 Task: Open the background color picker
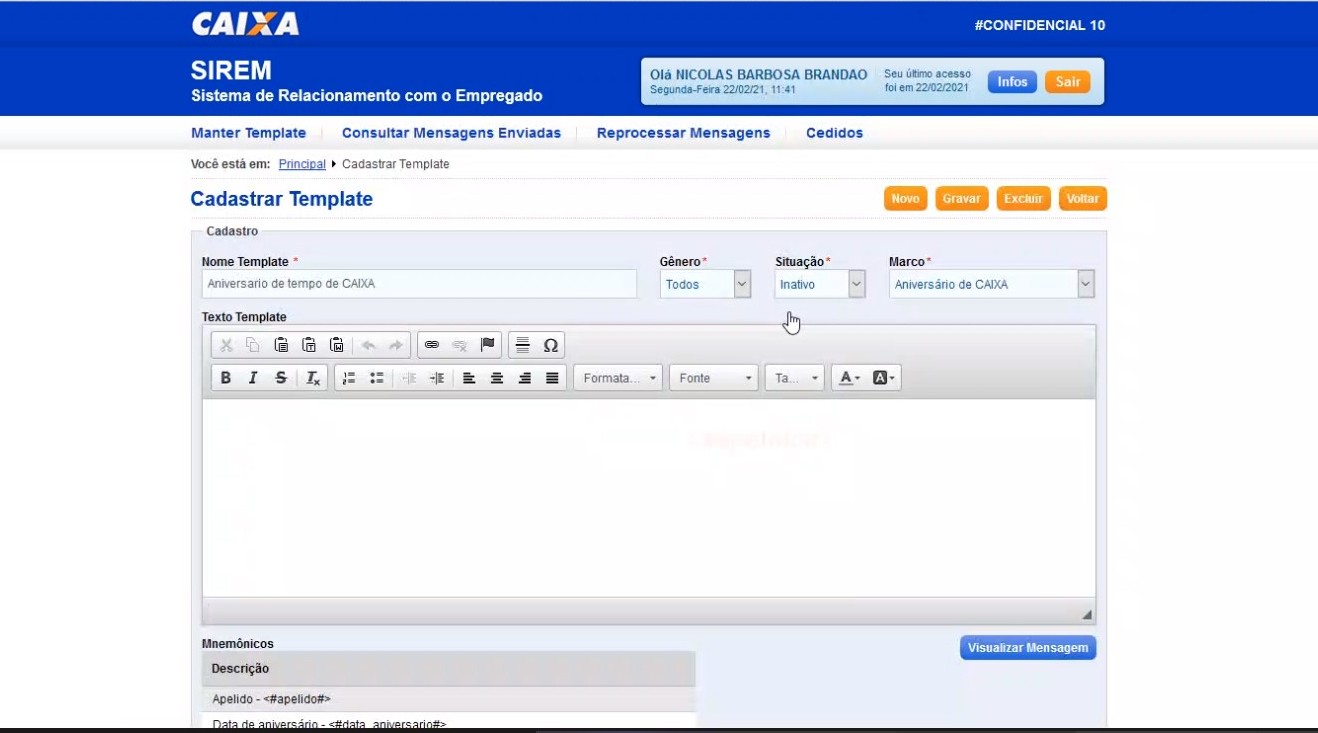tap(884, 378)
